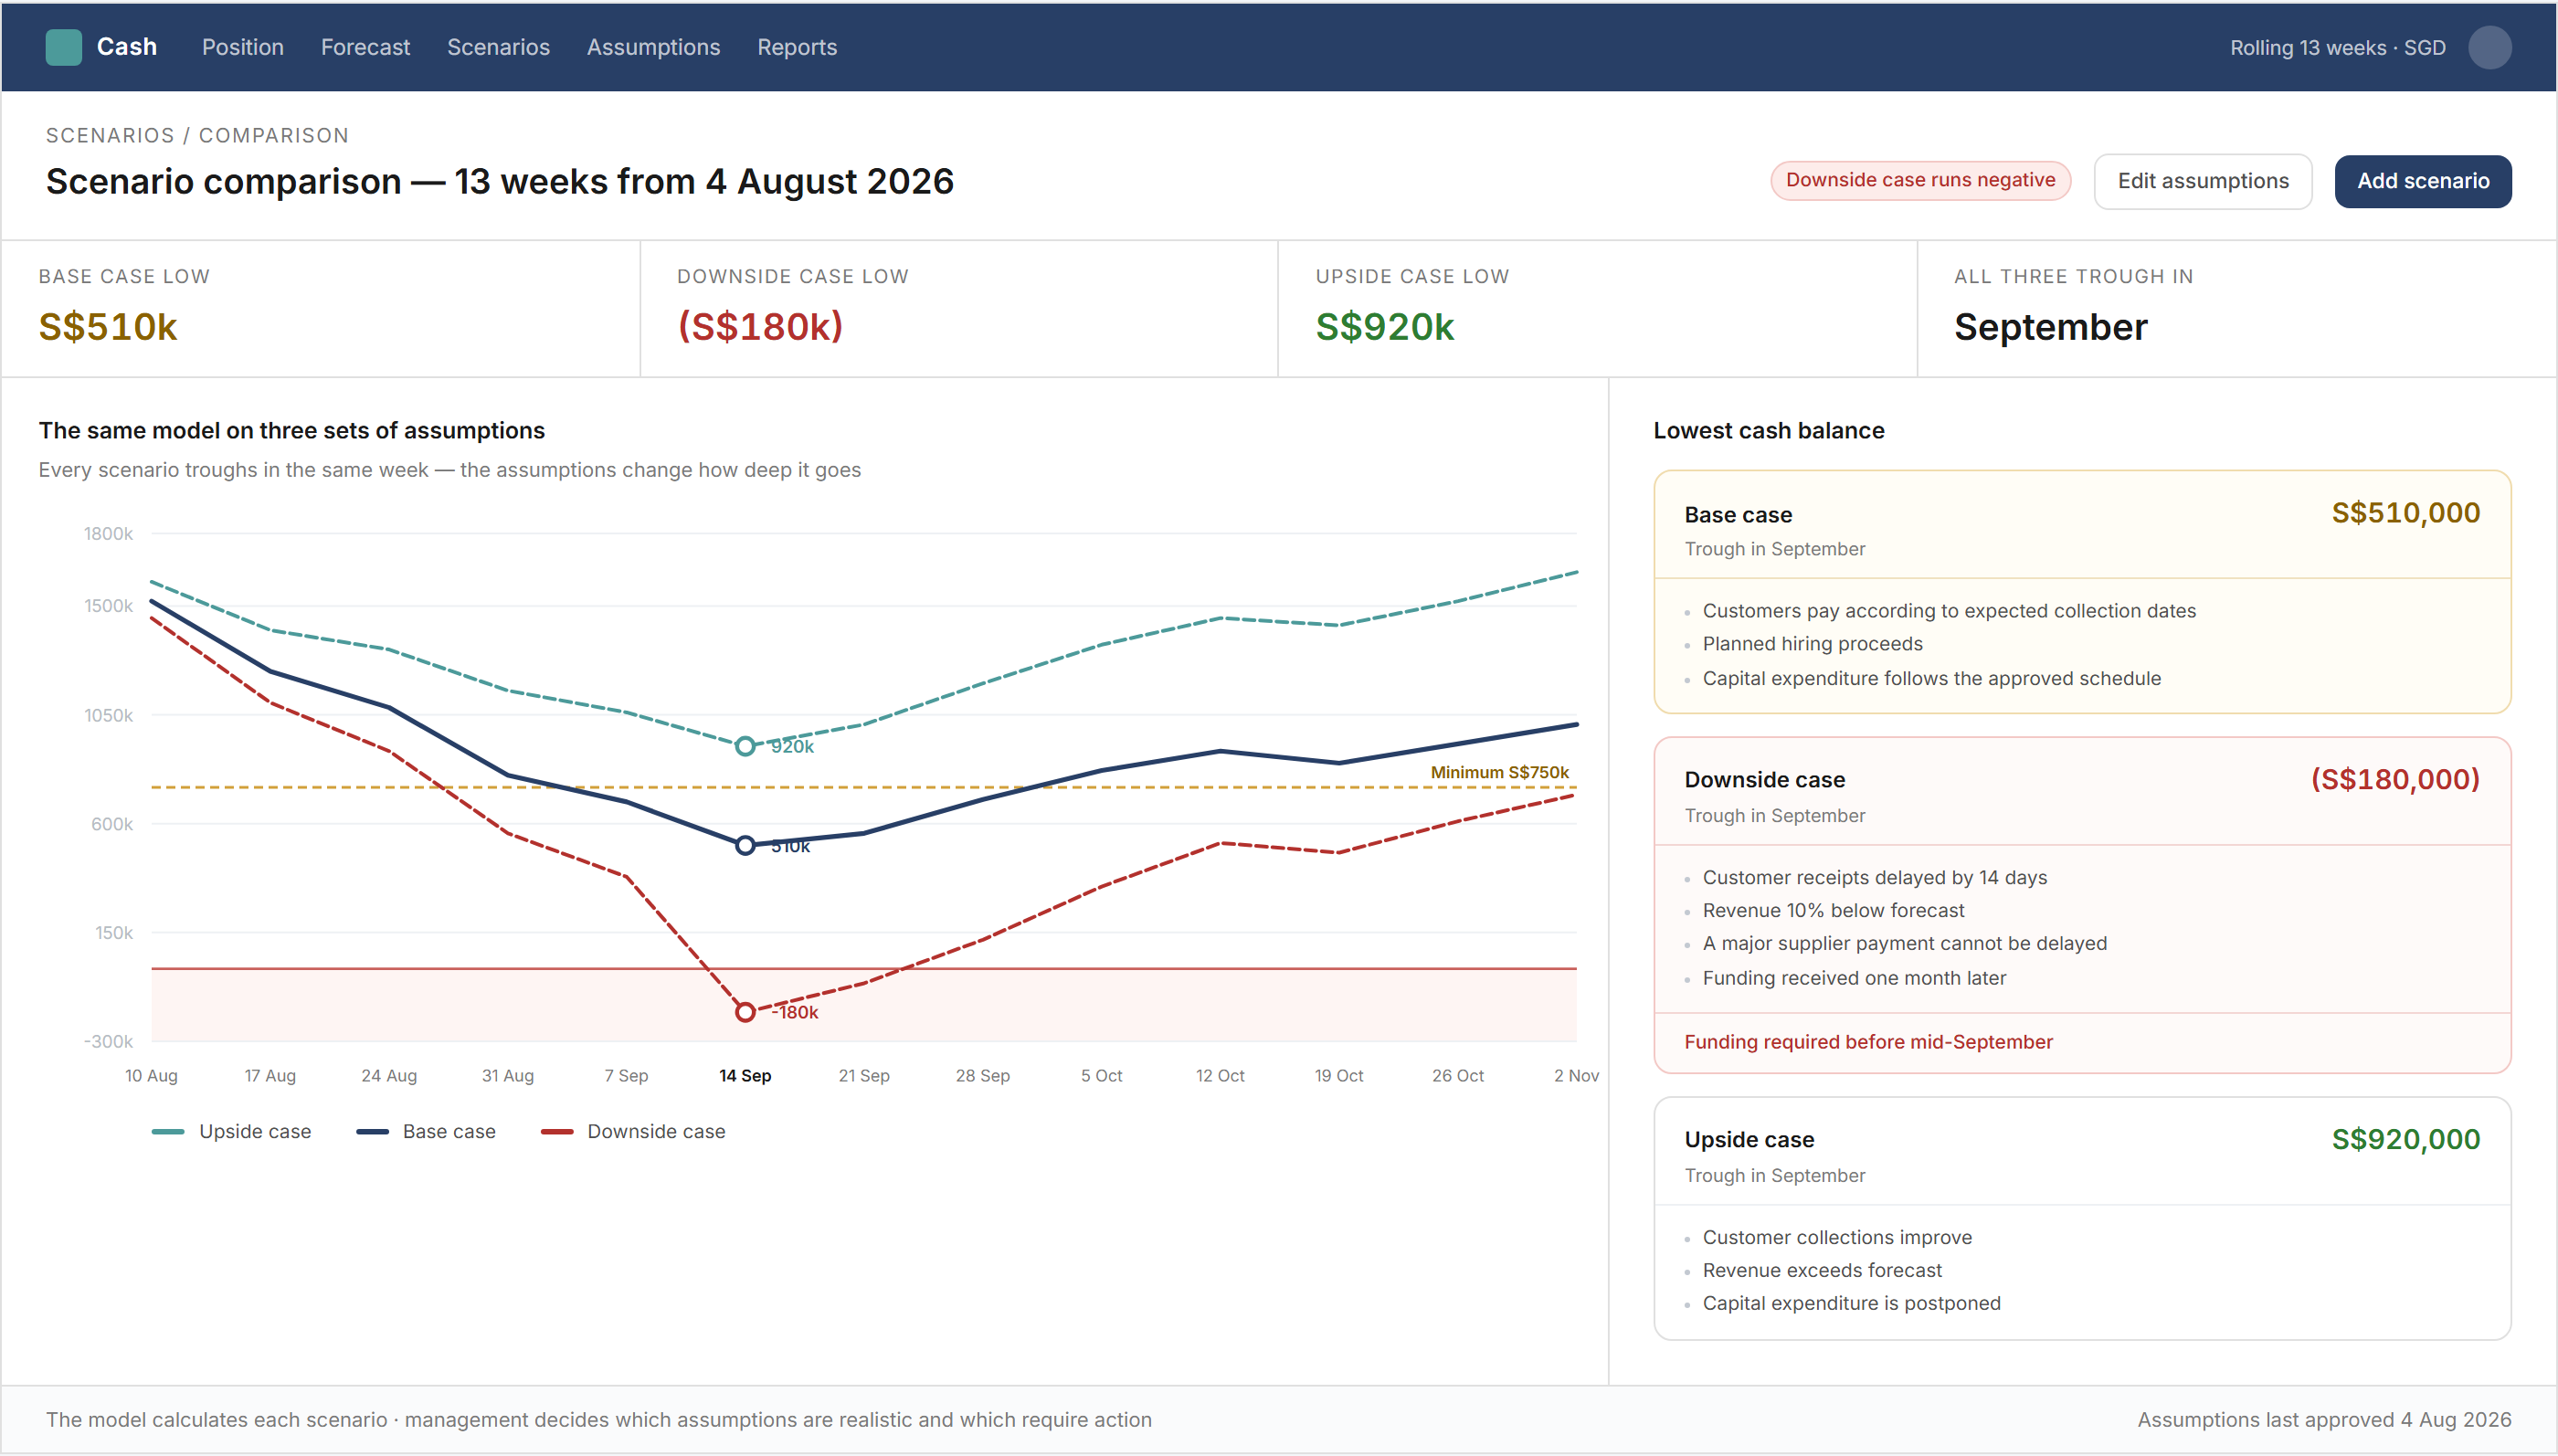
Task: Click Planned hiring proceeds assumption
Action: [x=1812, y=644]
